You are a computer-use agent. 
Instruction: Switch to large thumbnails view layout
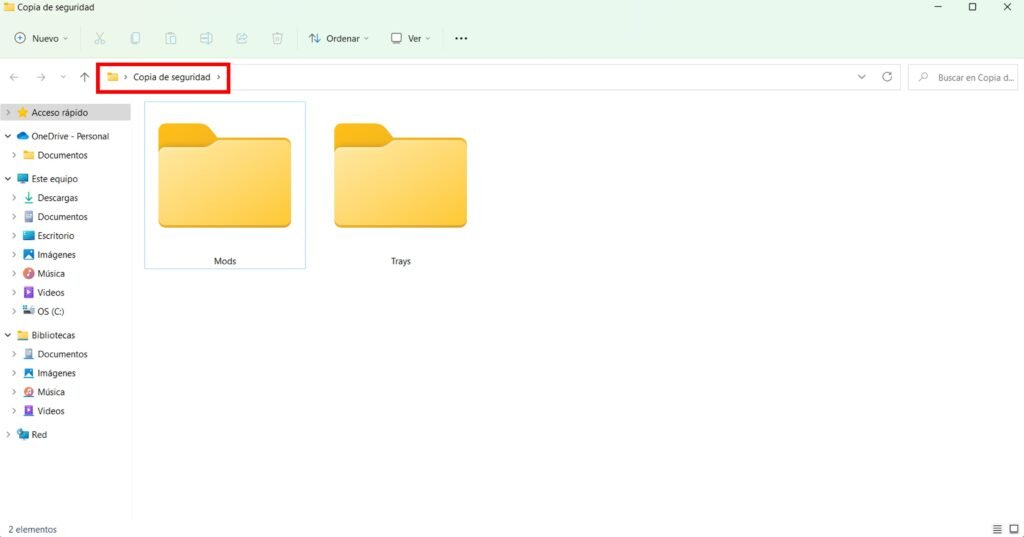pos(1013,528)
